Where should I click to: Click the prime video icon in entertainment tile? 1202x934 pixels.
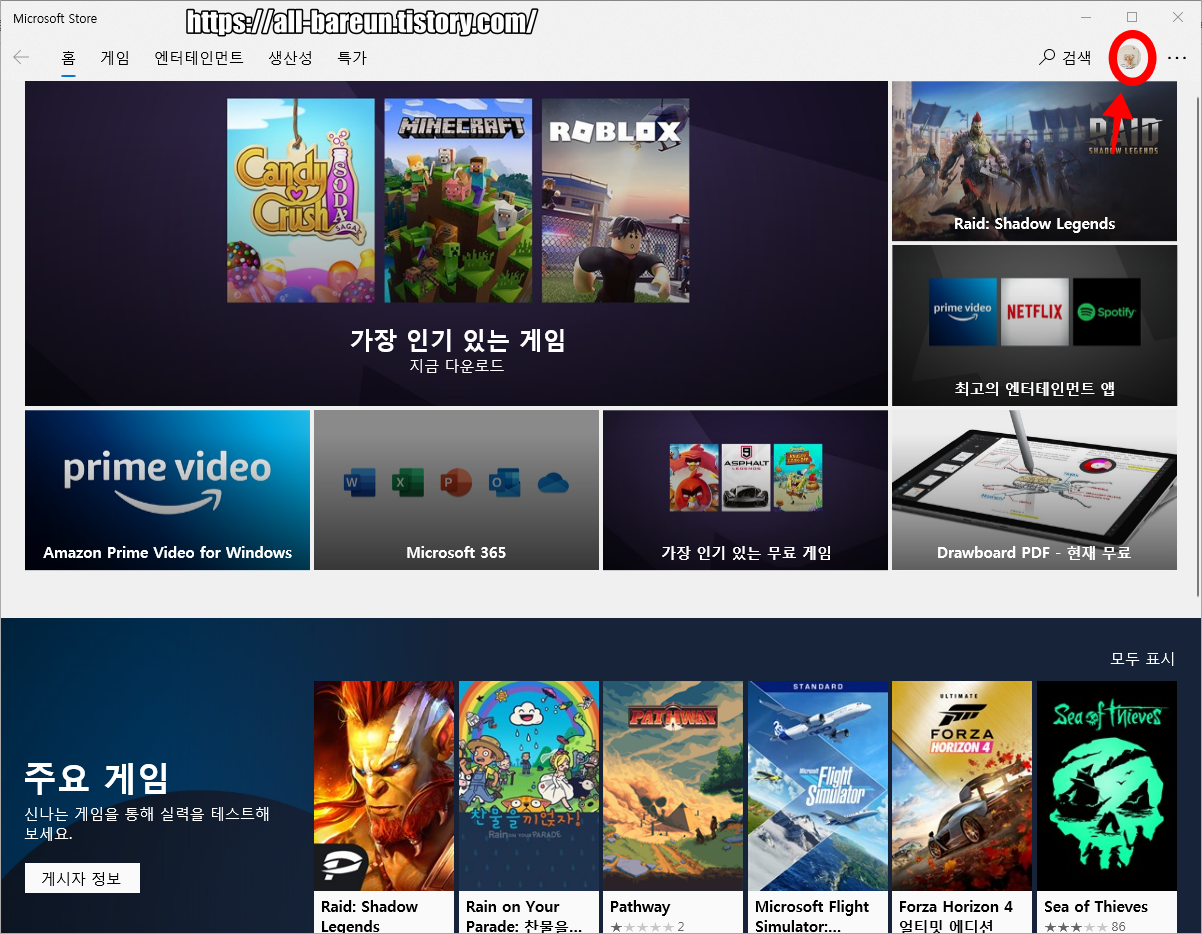[963, 312]
